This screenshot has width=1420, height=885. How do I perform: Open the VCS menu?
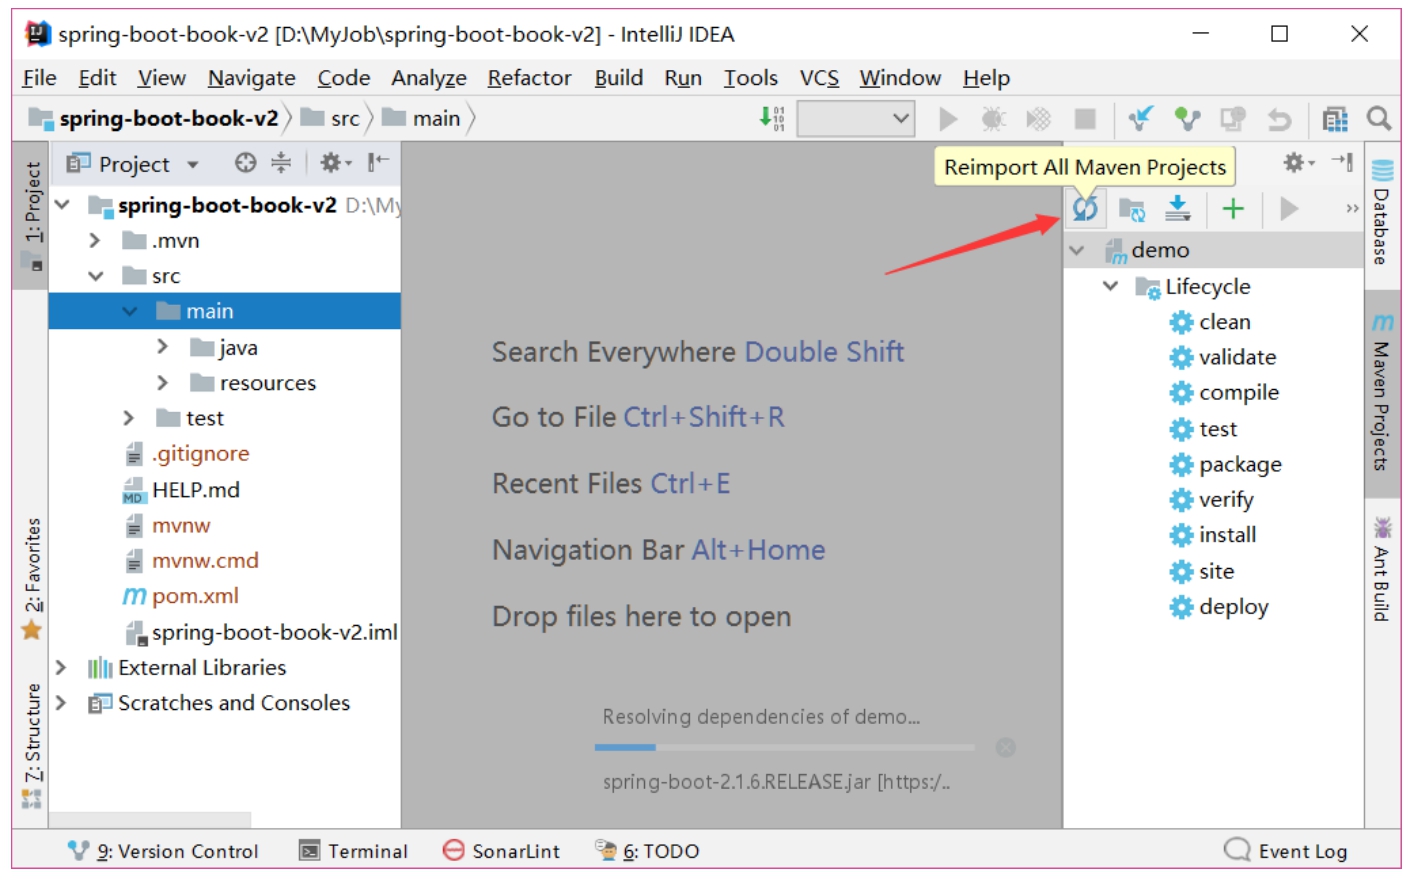(819, 78)
